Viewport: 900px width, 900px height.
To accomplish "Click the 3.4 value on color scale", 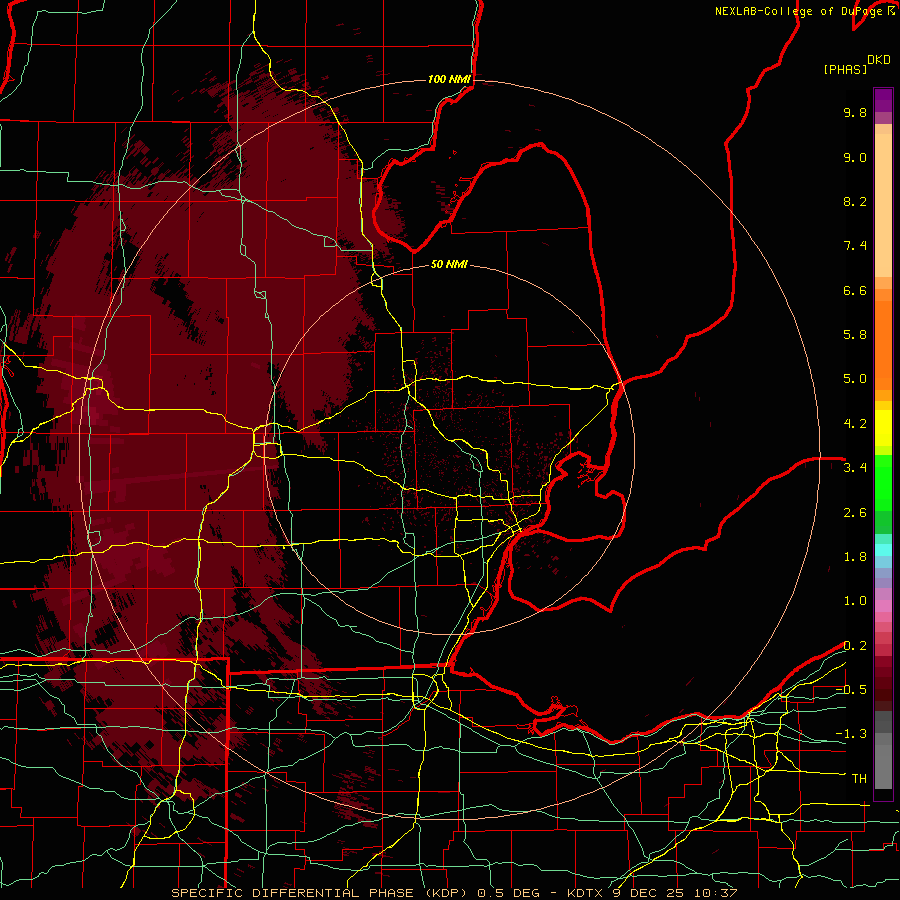I will pos(855,468).
